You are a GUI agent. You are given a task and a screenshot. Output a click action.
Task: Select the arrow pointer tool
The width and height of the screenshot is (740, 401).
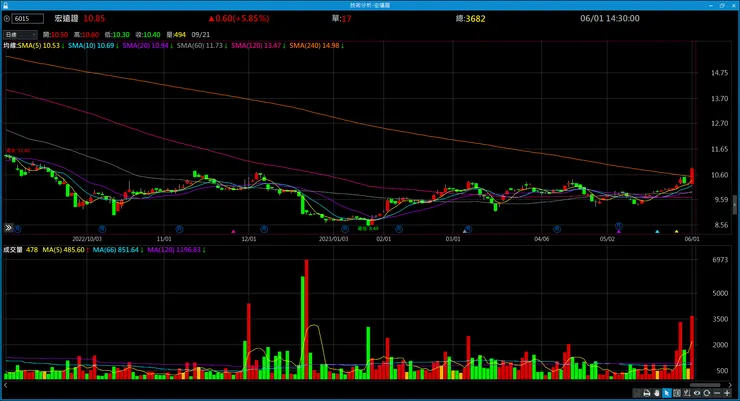(x=666, y=393)
